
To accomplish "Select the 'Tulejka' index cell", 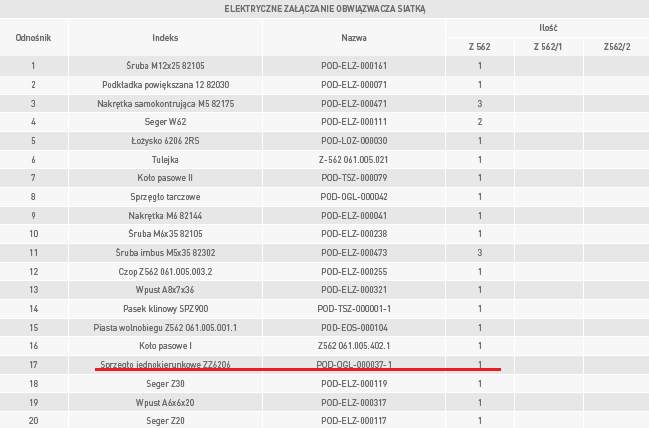I will pyautogui.click(x=165, y=159).
